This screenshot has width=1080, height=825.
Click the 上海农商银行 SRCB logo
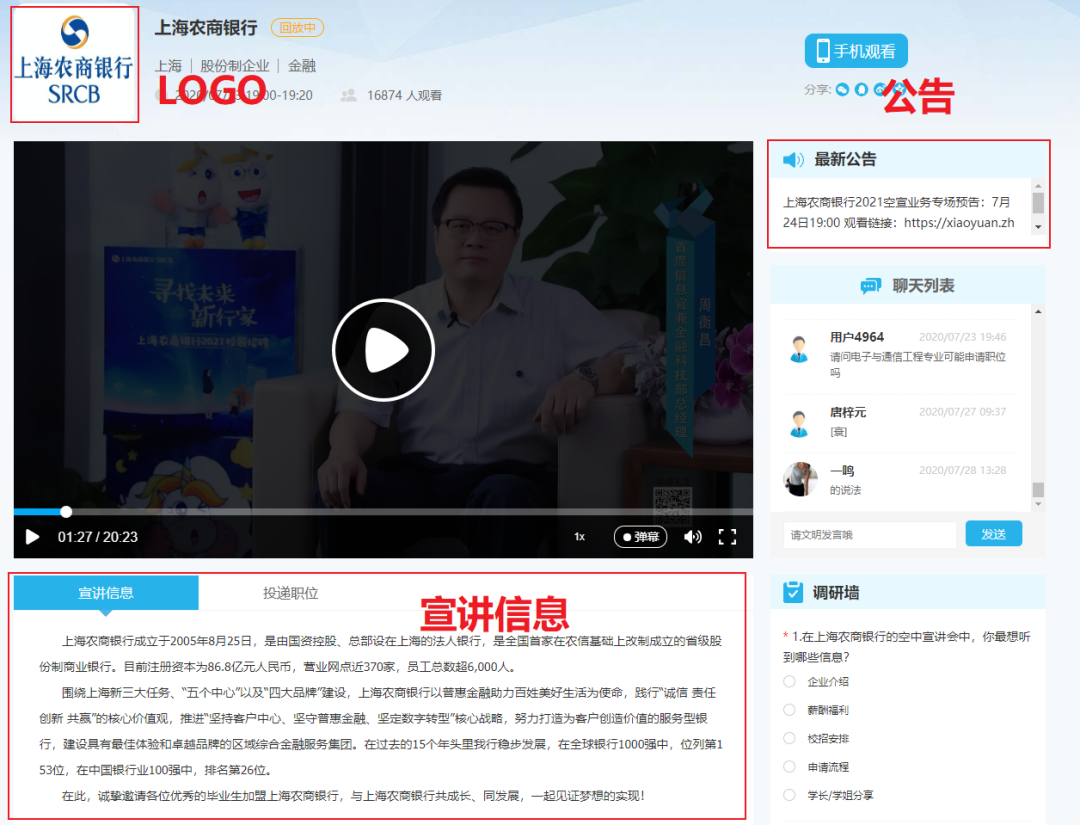pos(74,64)
